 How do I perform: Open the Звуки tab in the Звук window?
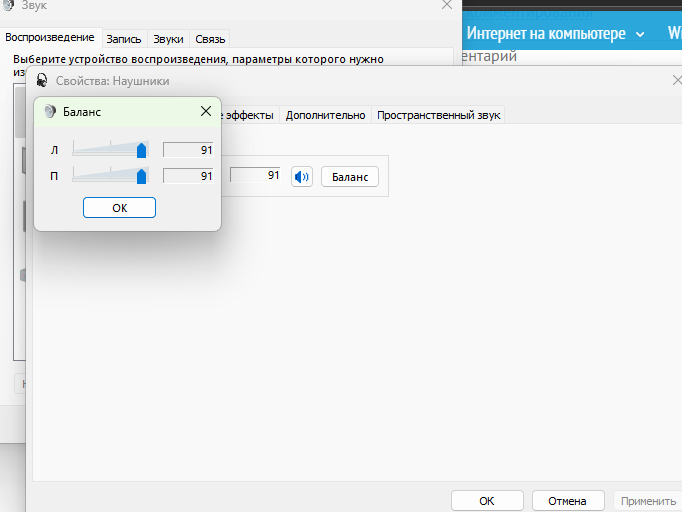(168, 39)
